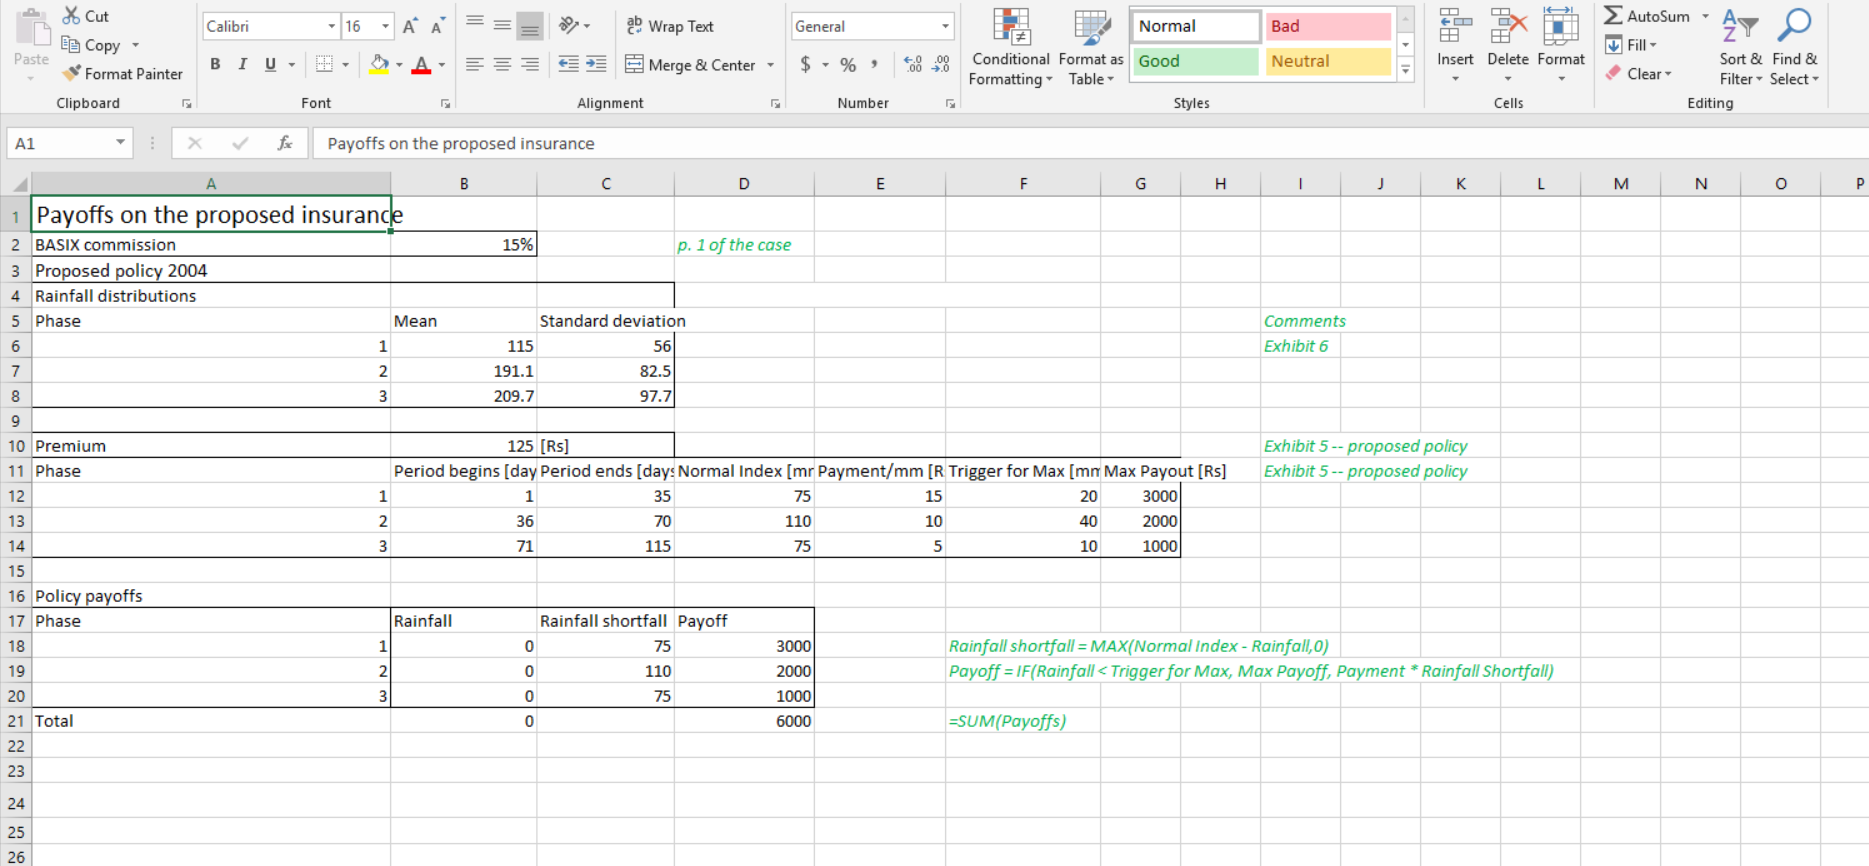Select cell with 15% BASIX commission
Viewport: 1869px width, 866px height.
tap(464, 244)
